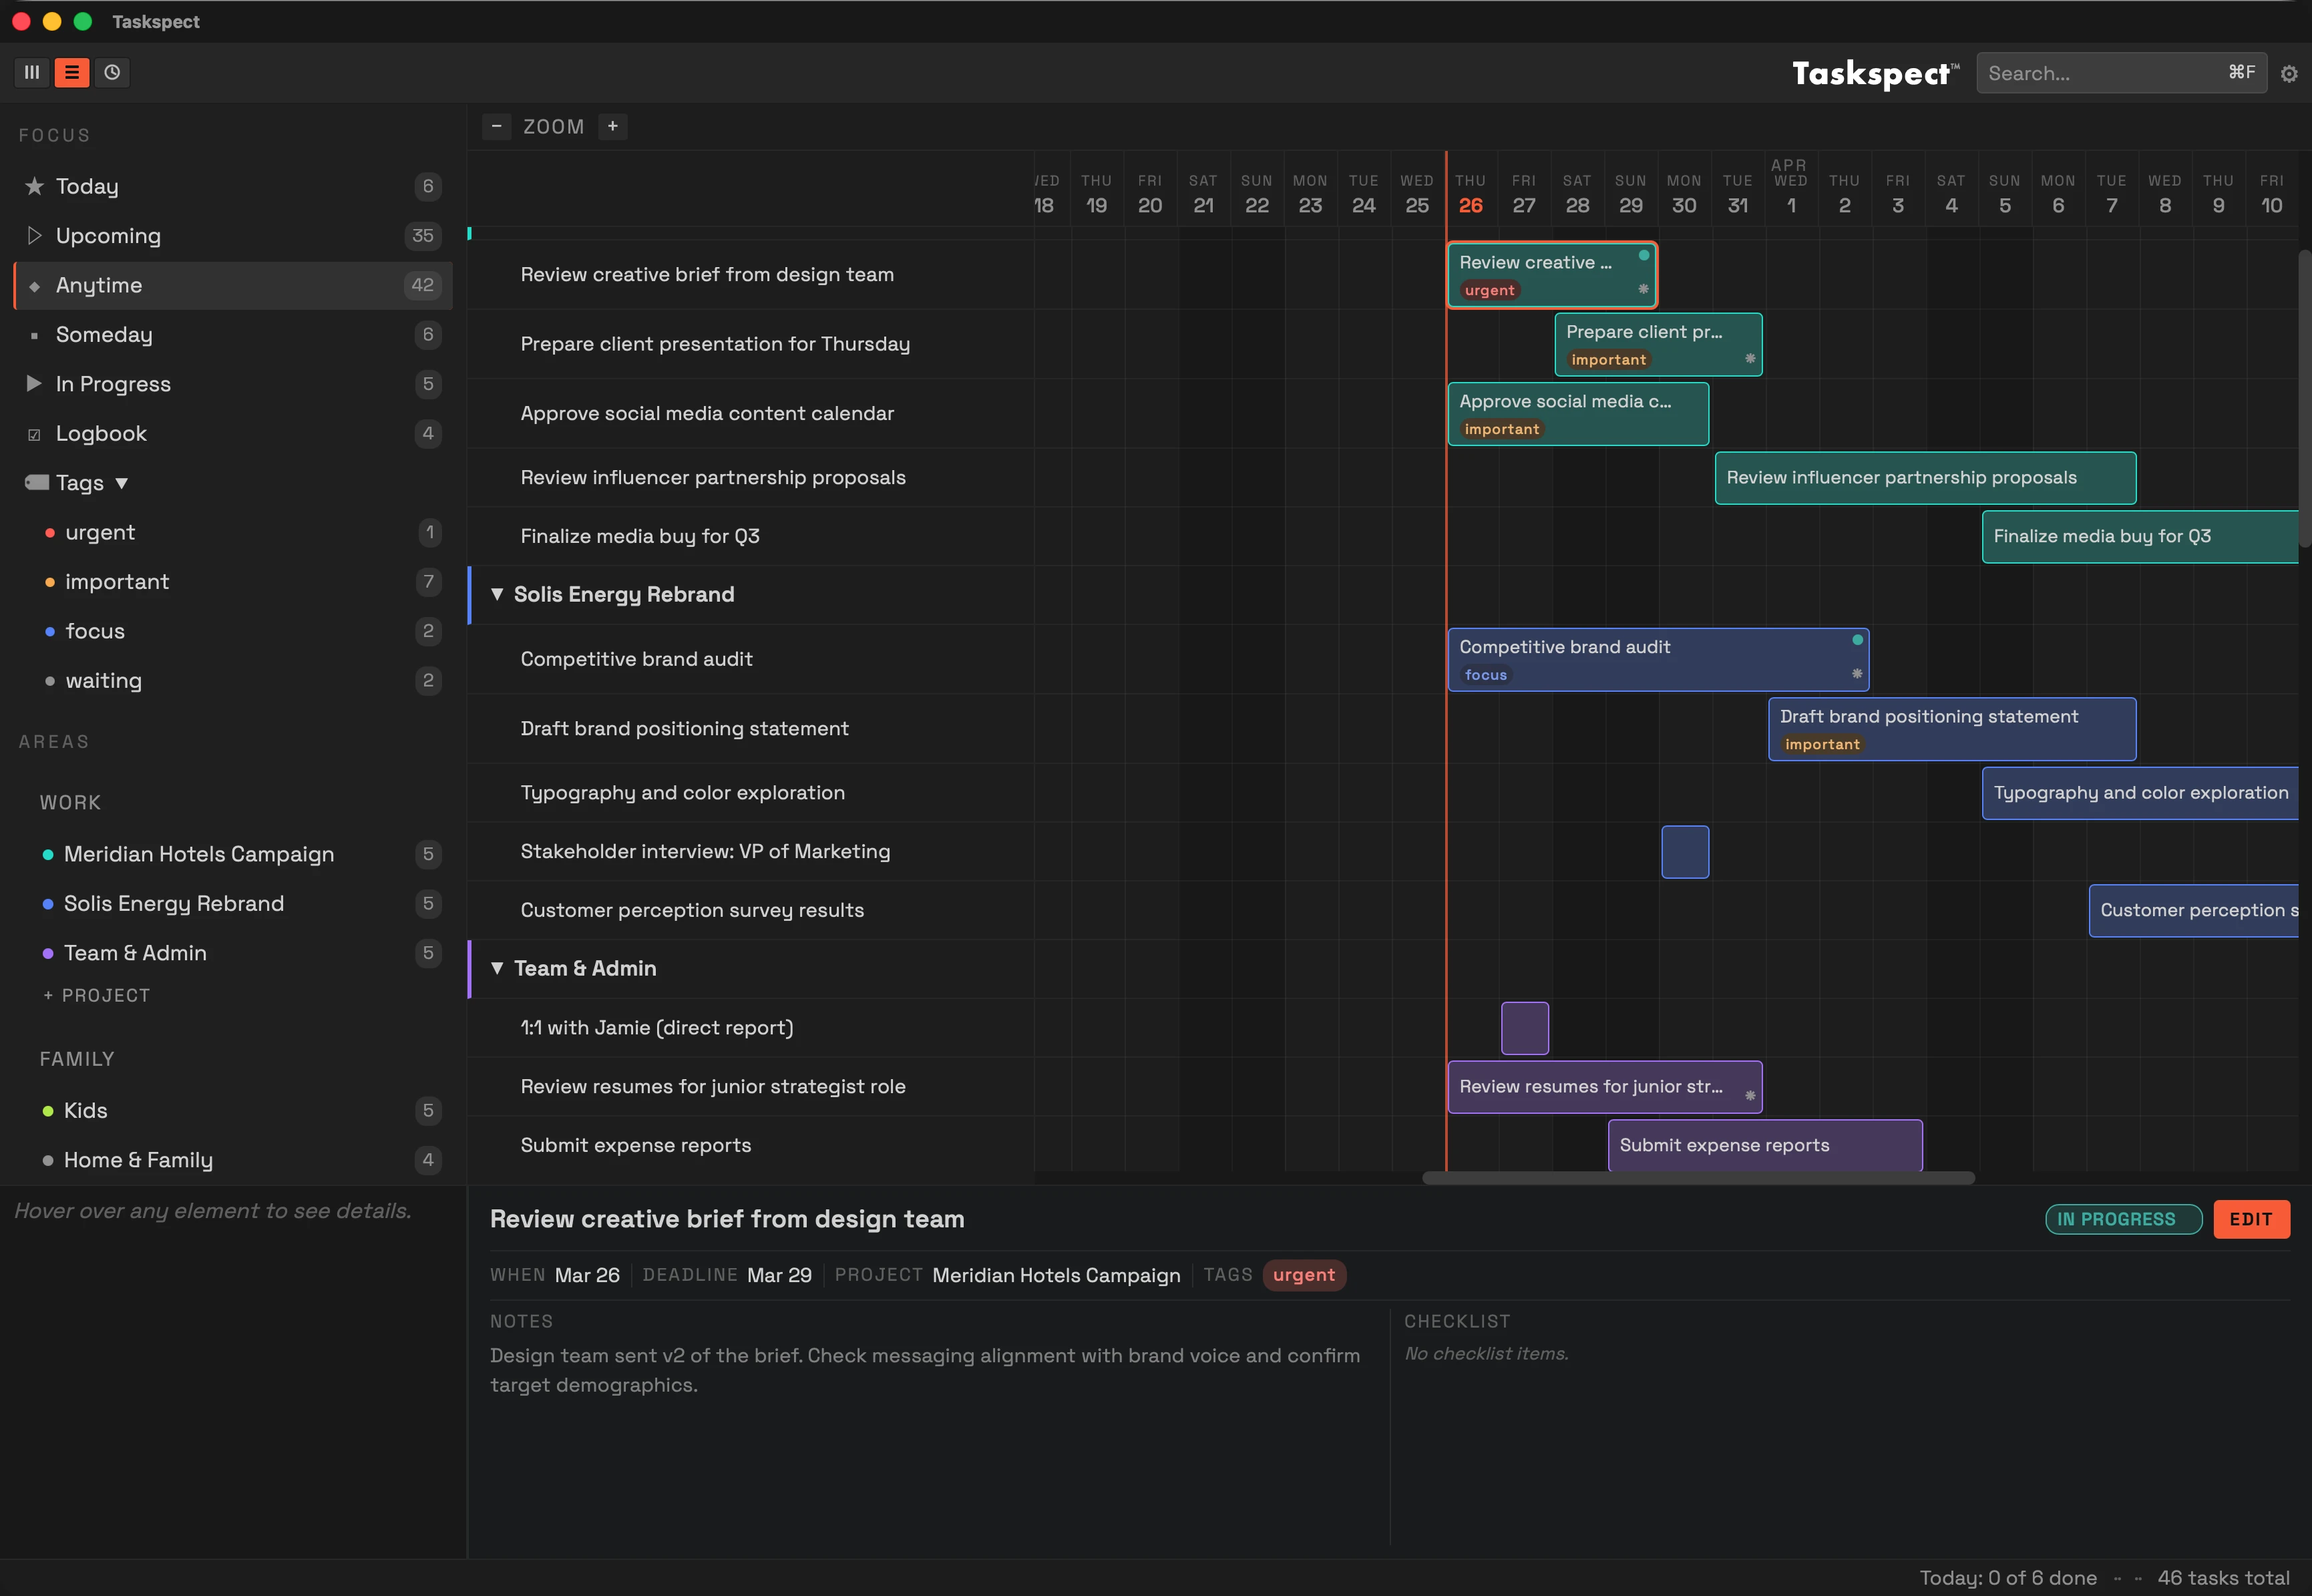Add a new project with + PROJECT
Image resolution: width=2312 pixels, height=1596 pixels.
[x=96, y=996]
